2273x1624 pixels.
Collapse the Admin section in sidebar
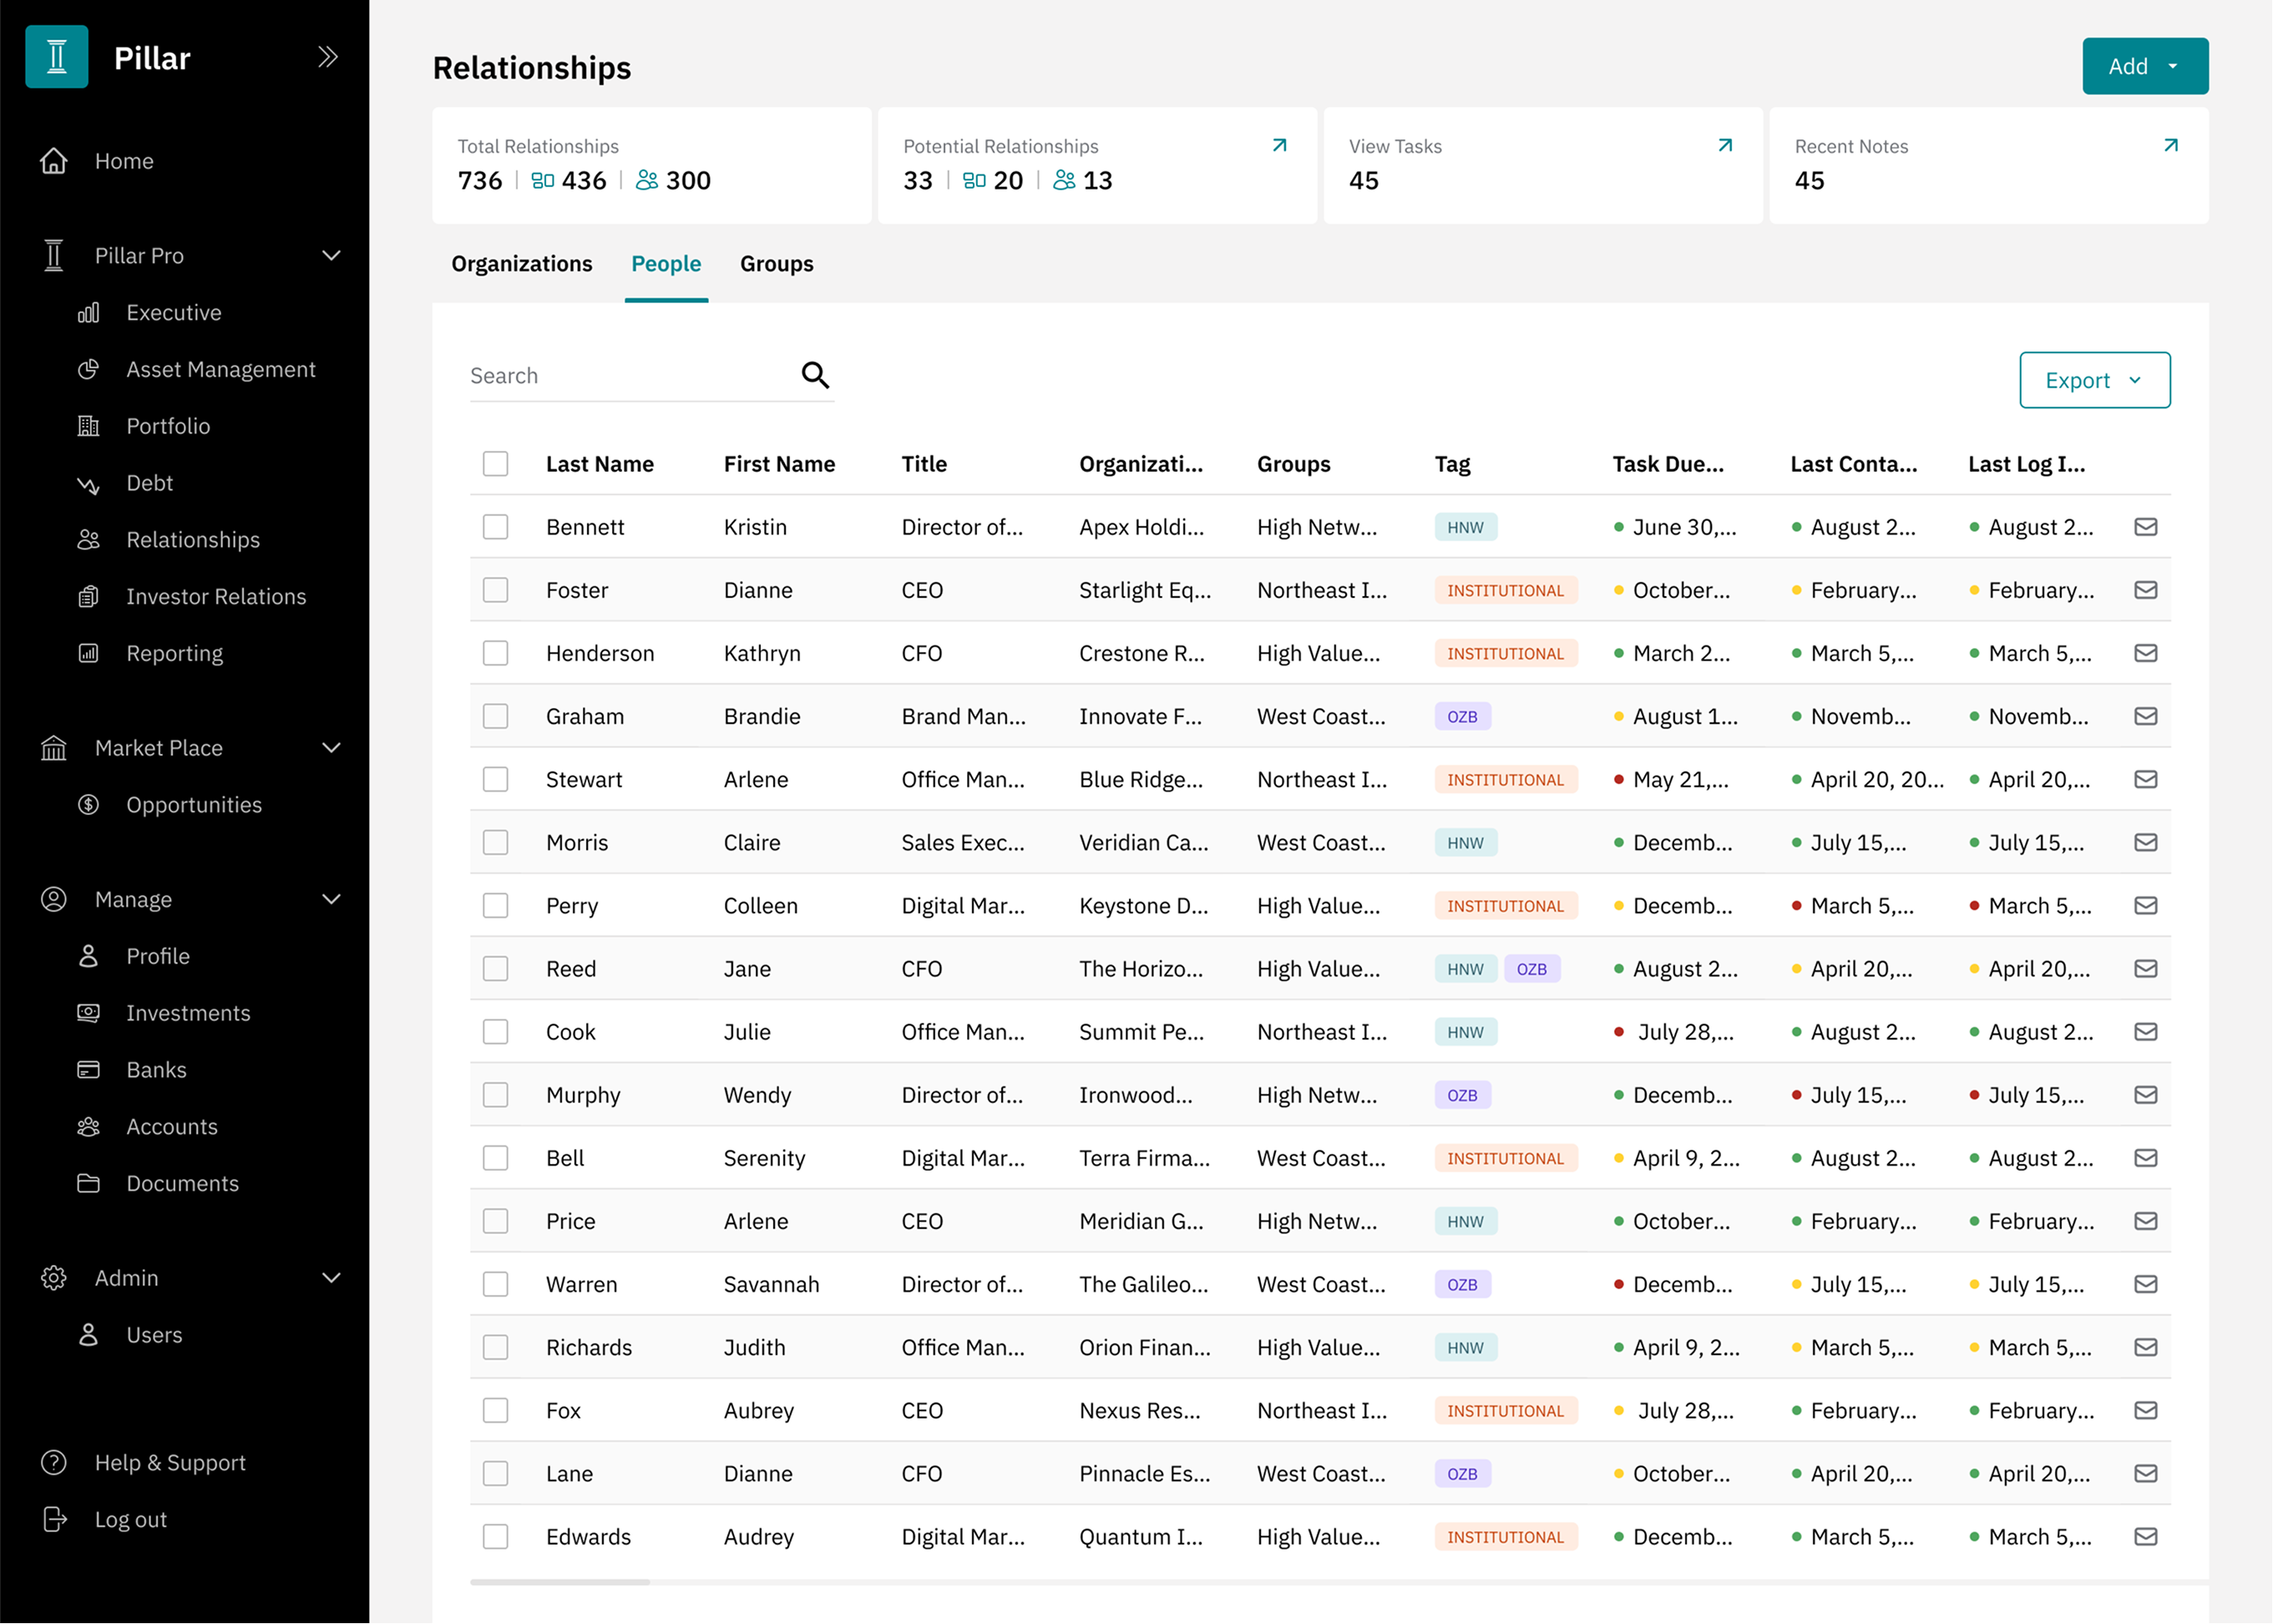(x=331, y=1277)
